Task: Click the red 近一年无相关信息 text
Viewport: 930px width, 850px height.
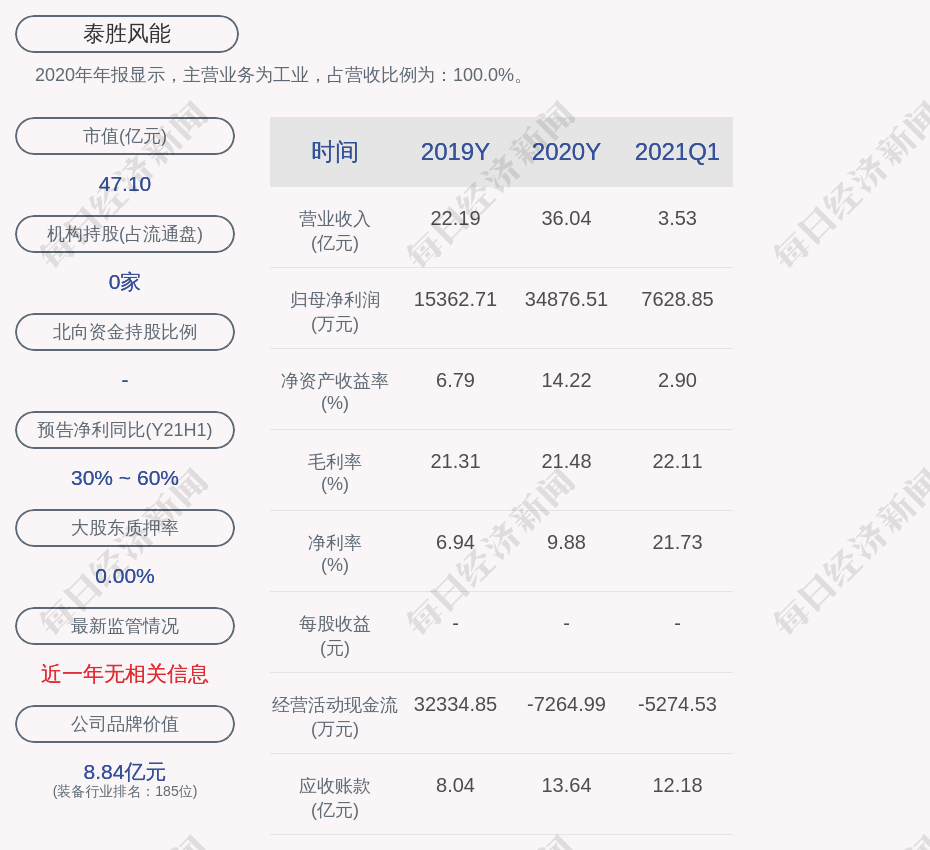Action: (124, 674)
